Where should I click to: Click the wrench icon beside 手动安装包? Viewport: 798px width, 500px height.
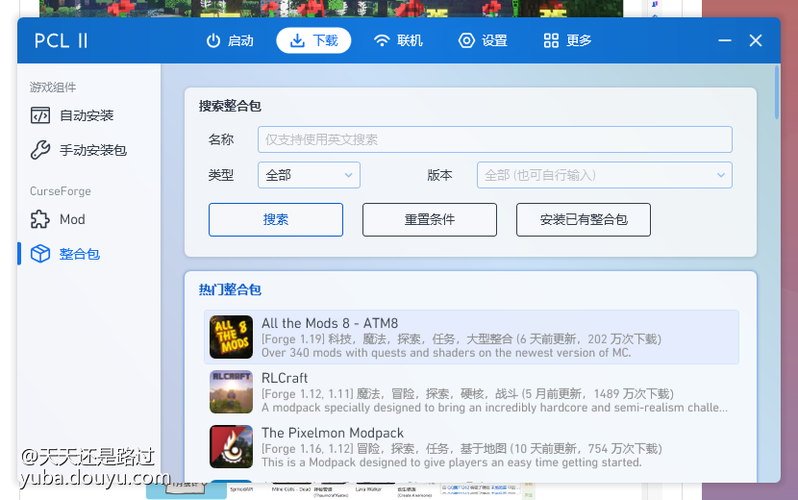coord(40,150)
